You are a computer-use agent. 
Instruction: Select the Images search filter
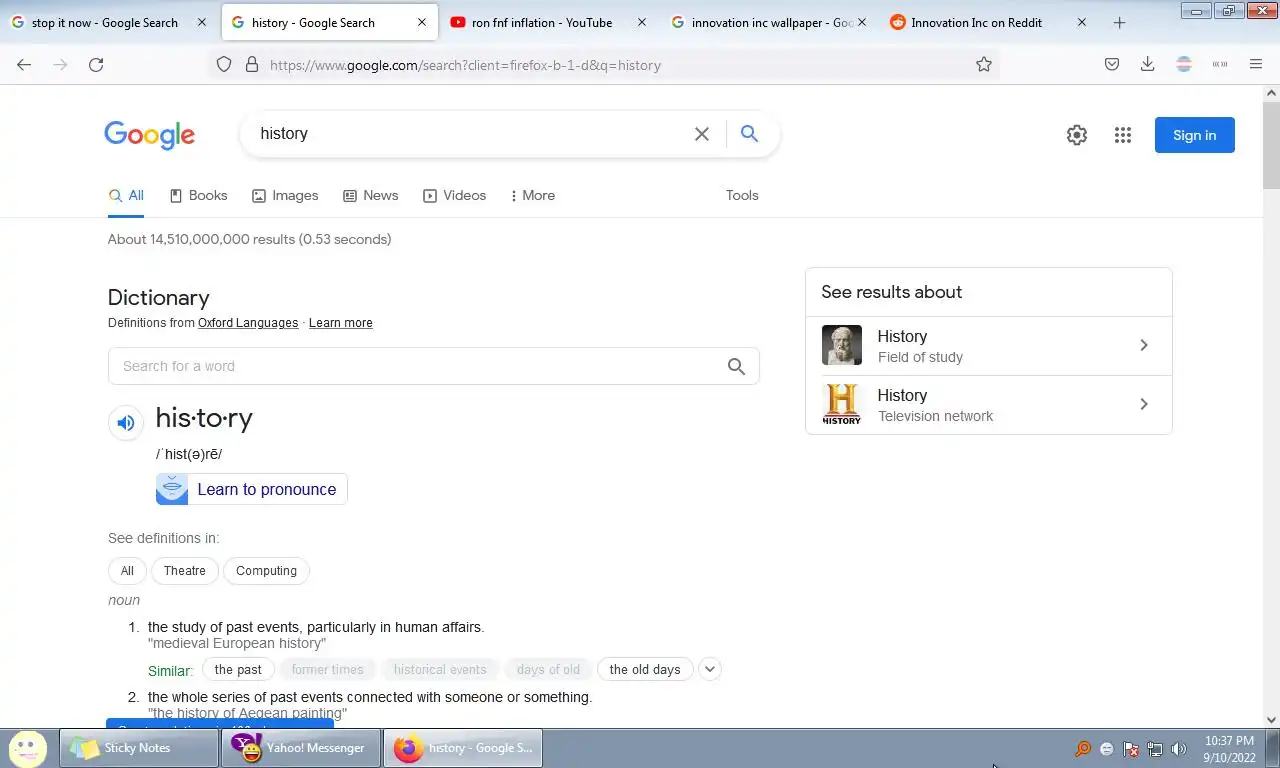coord(285,195)
